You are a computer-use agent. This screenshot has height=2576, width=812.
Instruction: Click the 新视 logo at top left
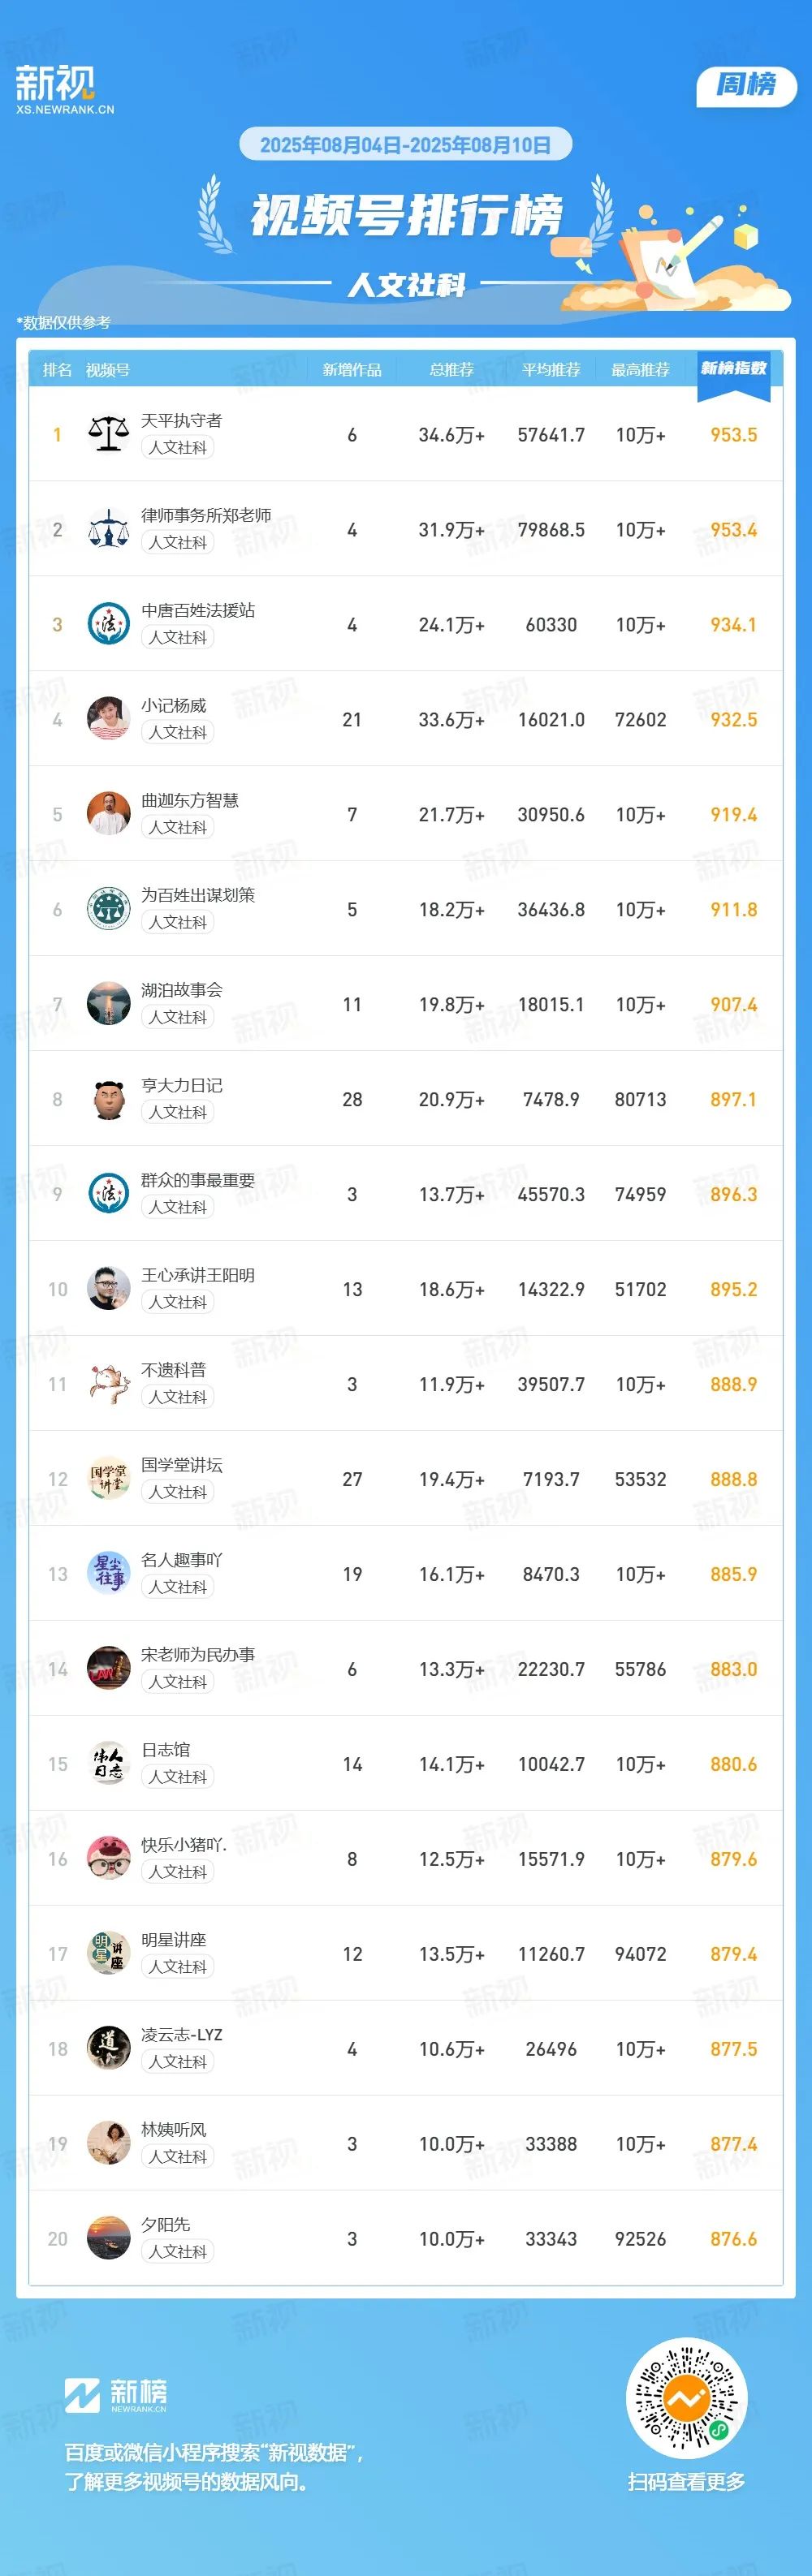[64, 90]
